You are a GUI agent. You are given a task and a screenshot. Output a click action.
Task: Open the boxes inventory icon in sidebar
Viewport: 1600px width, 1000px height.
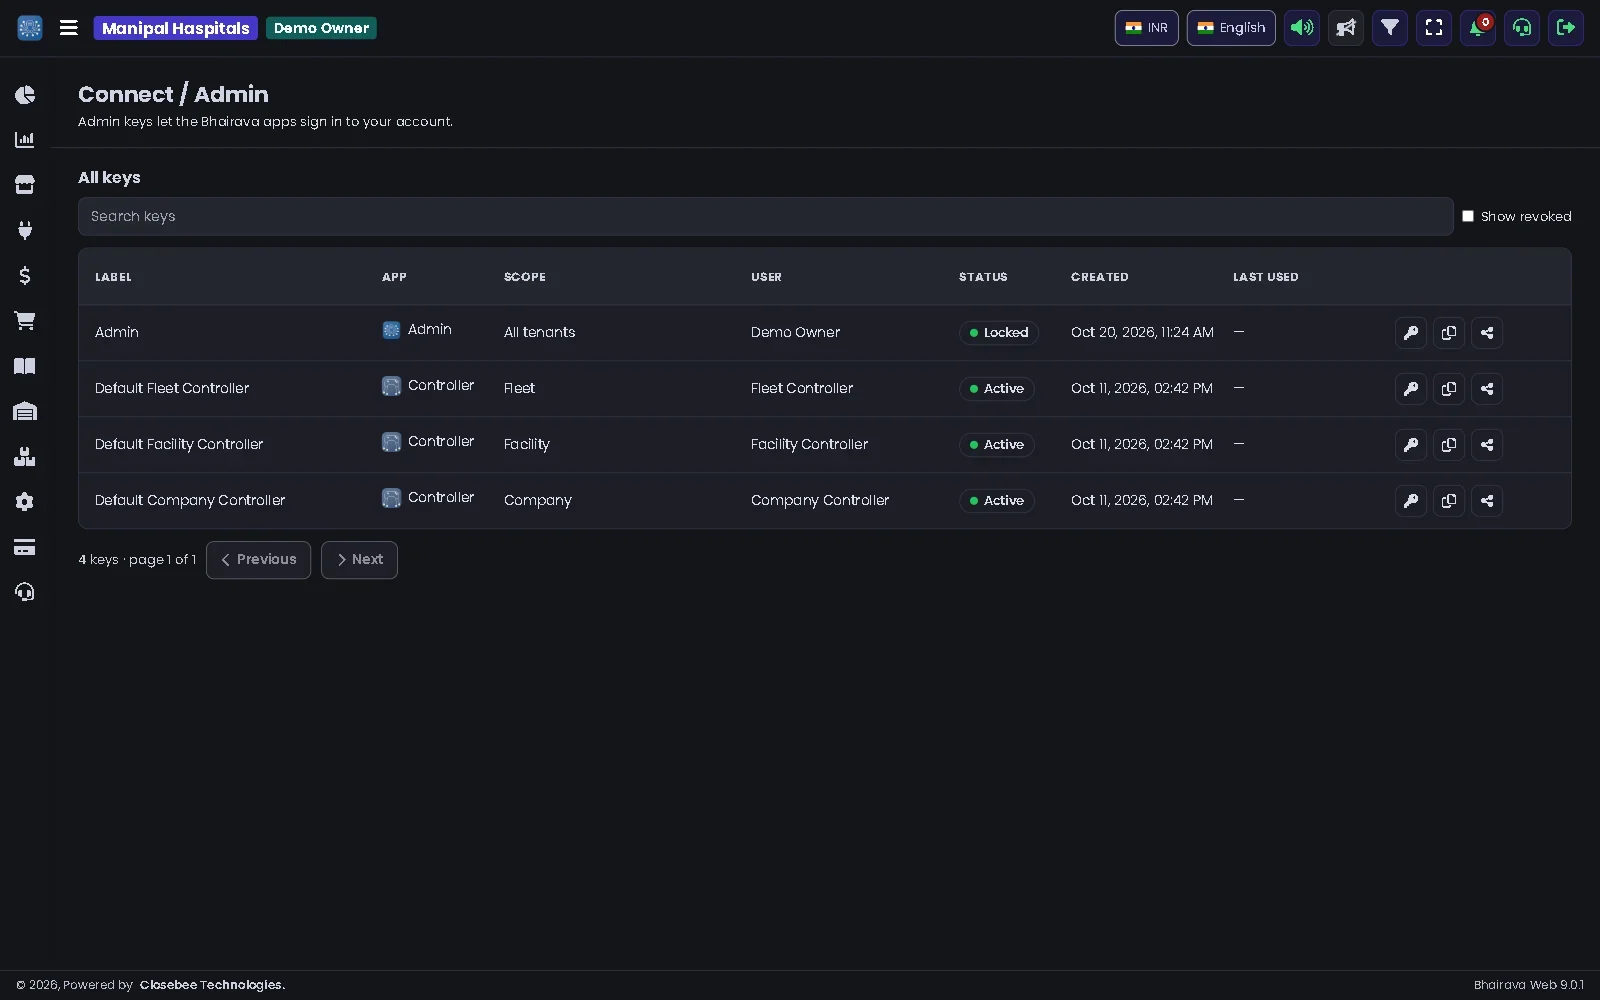(x=25, y=457)
